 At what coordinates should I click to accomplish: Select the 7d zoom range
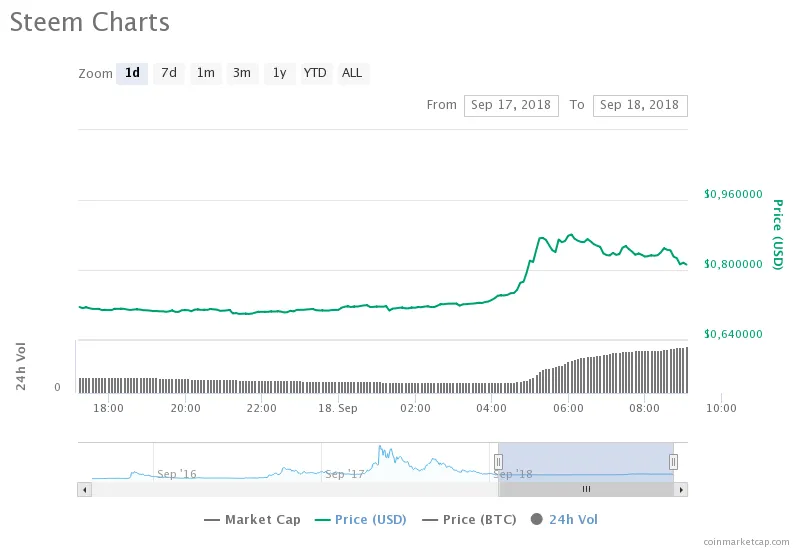tap(169, 73)
